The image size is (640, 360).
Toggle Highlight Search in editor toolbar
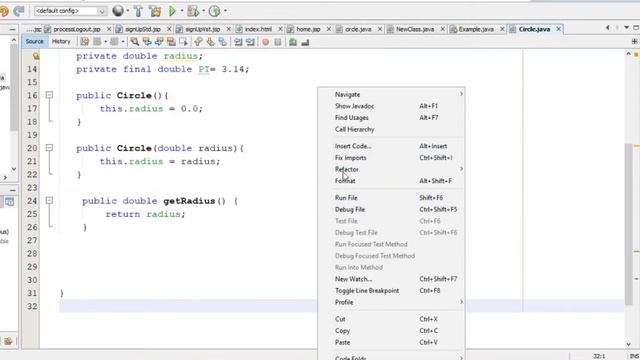(171, 42)
